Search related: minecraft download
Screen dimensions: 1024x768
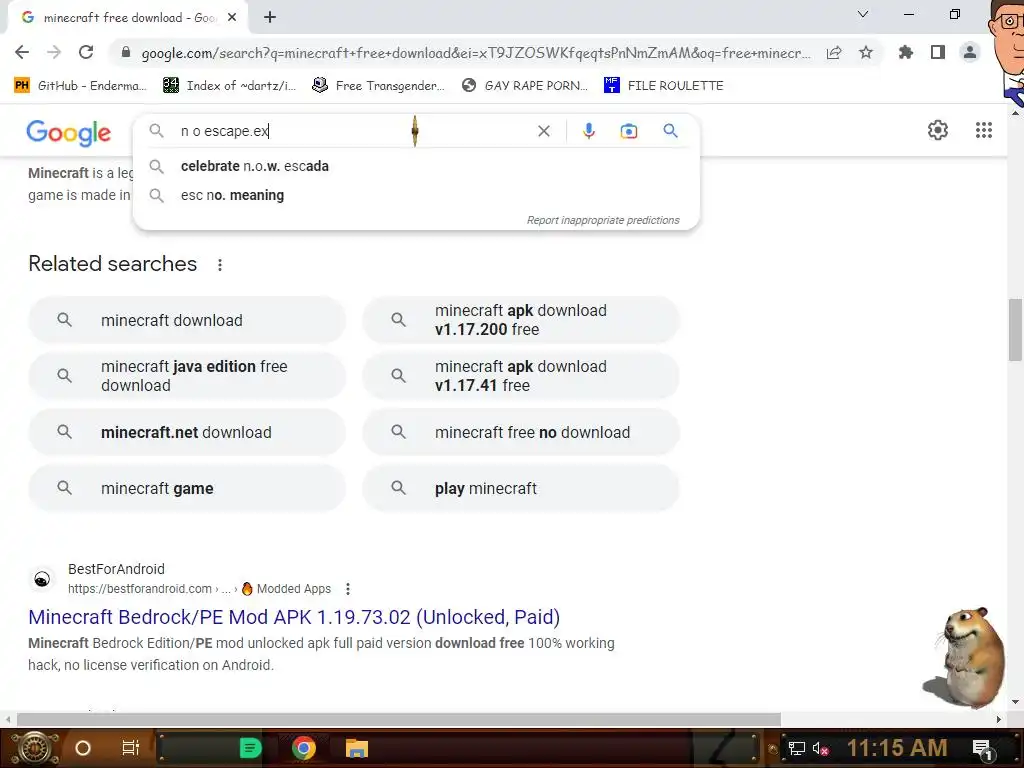pos(187,320)
